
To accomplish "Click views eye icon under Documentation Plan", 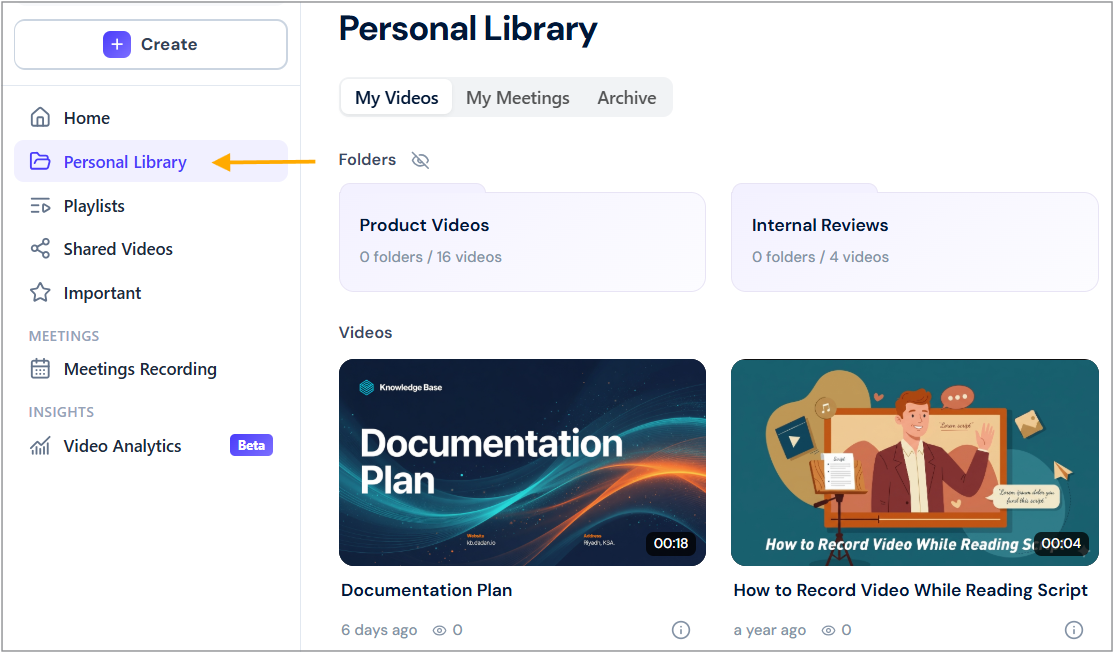I will coord(439,630).
